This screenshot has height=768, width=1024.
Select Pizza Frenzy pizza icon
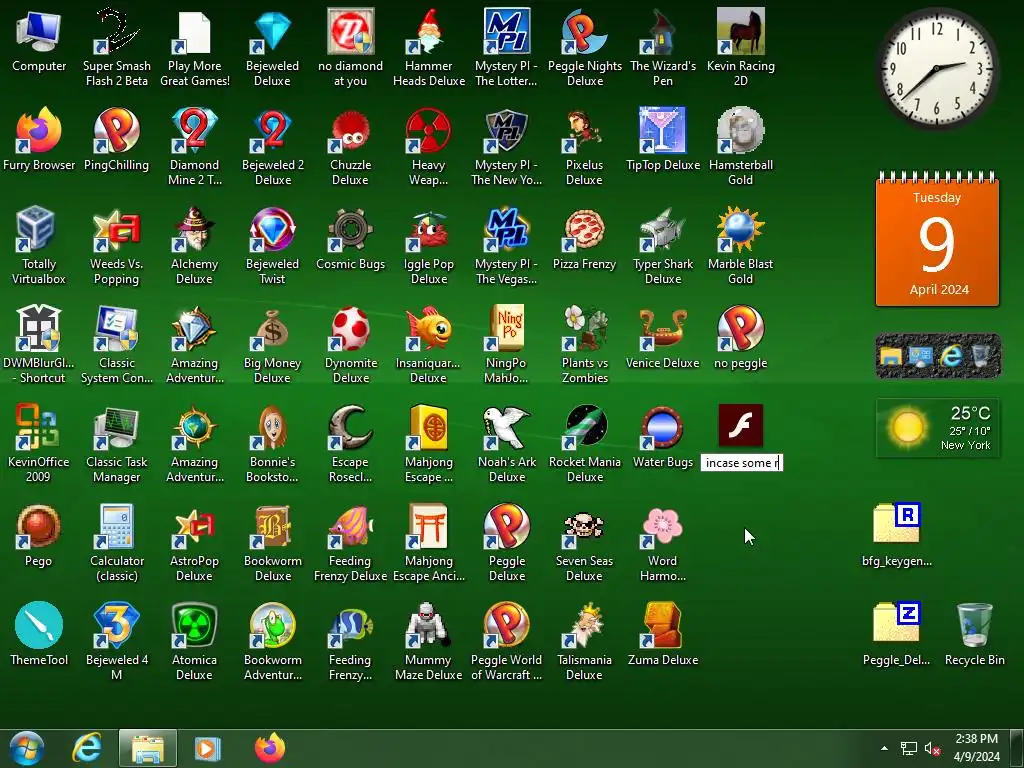click(x=584, y=230)
